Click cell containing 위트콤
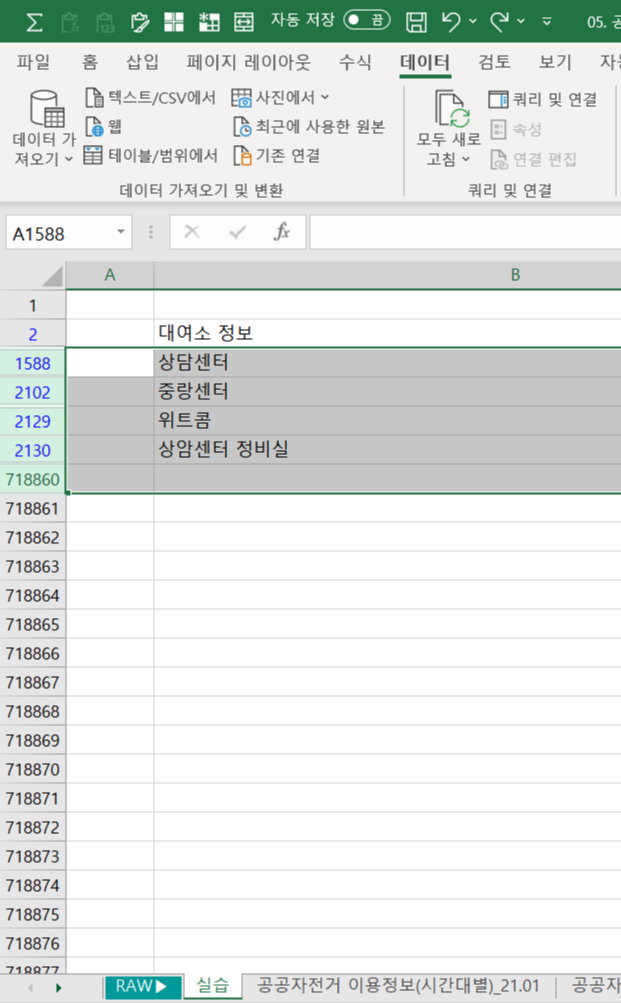 388,421
